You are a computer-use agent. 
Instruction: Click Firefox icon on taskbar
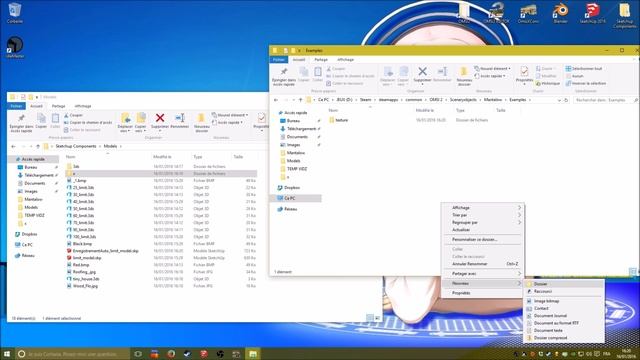pyautogui.click(x=171, y=353)
